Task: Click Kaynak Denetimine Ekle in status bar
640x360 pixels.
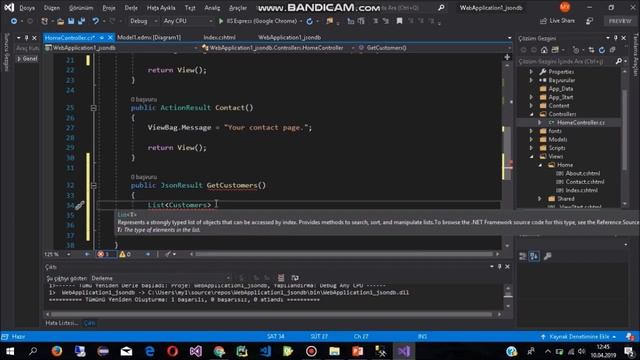Action: 579,337
